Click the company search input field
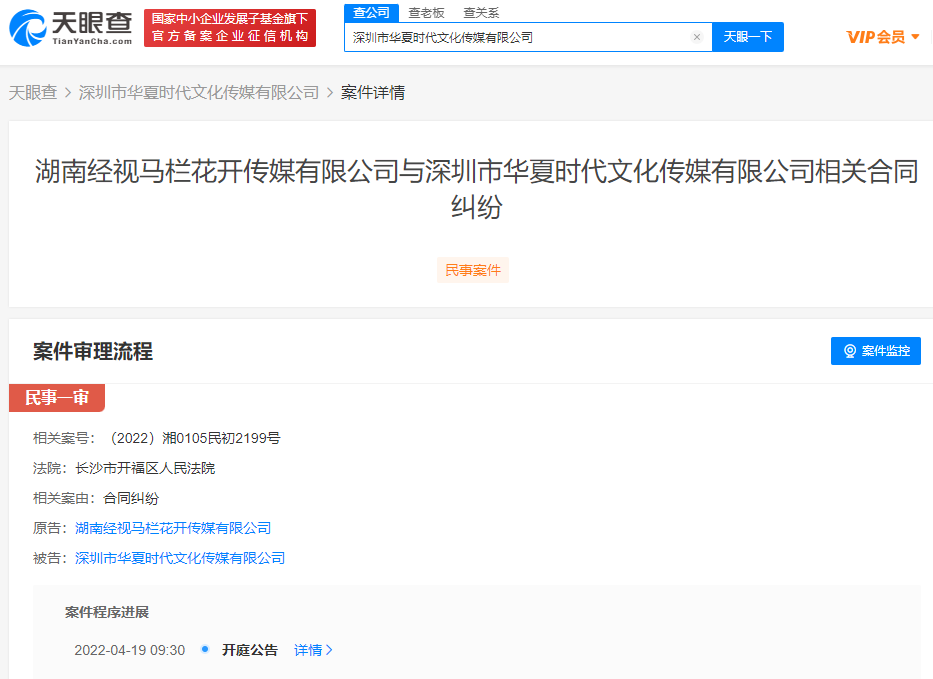Viewport: 933px width, 679px height. coord(515,37)
